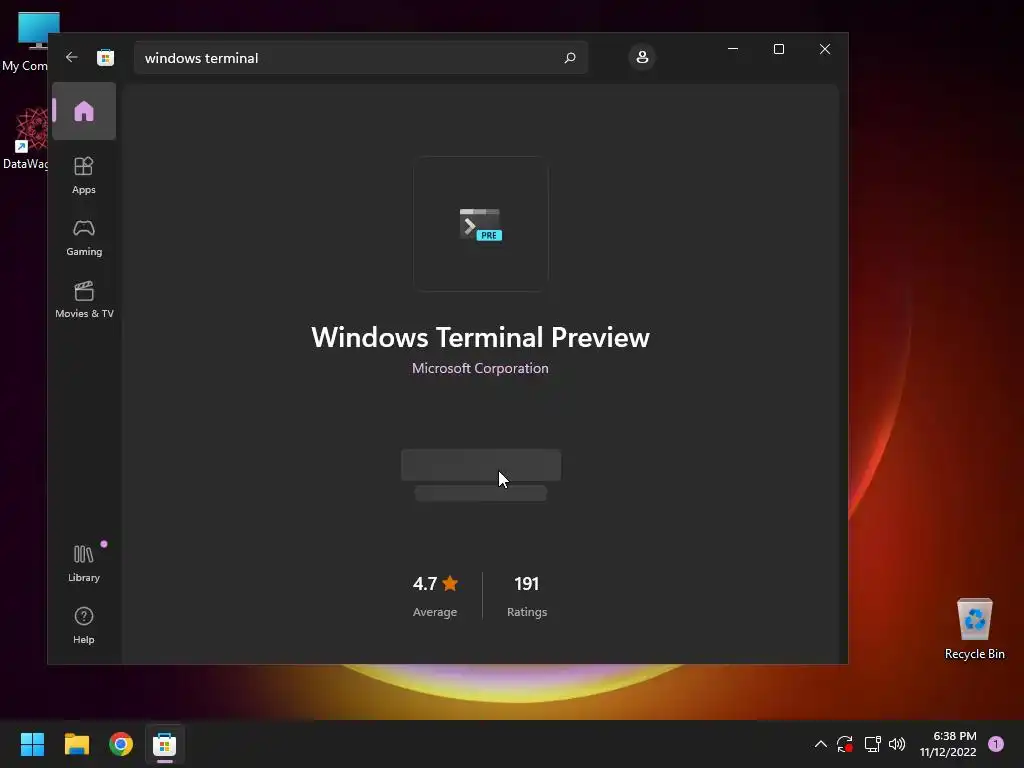The image size is (1024, 768).
Task: Open the Windows Start menu
Action: click(32, 744)
